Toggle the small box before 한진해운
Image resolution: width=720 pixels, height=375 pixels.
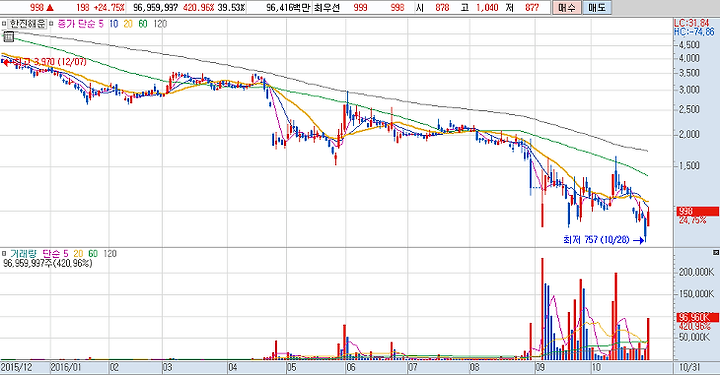[x=4, y=24]
